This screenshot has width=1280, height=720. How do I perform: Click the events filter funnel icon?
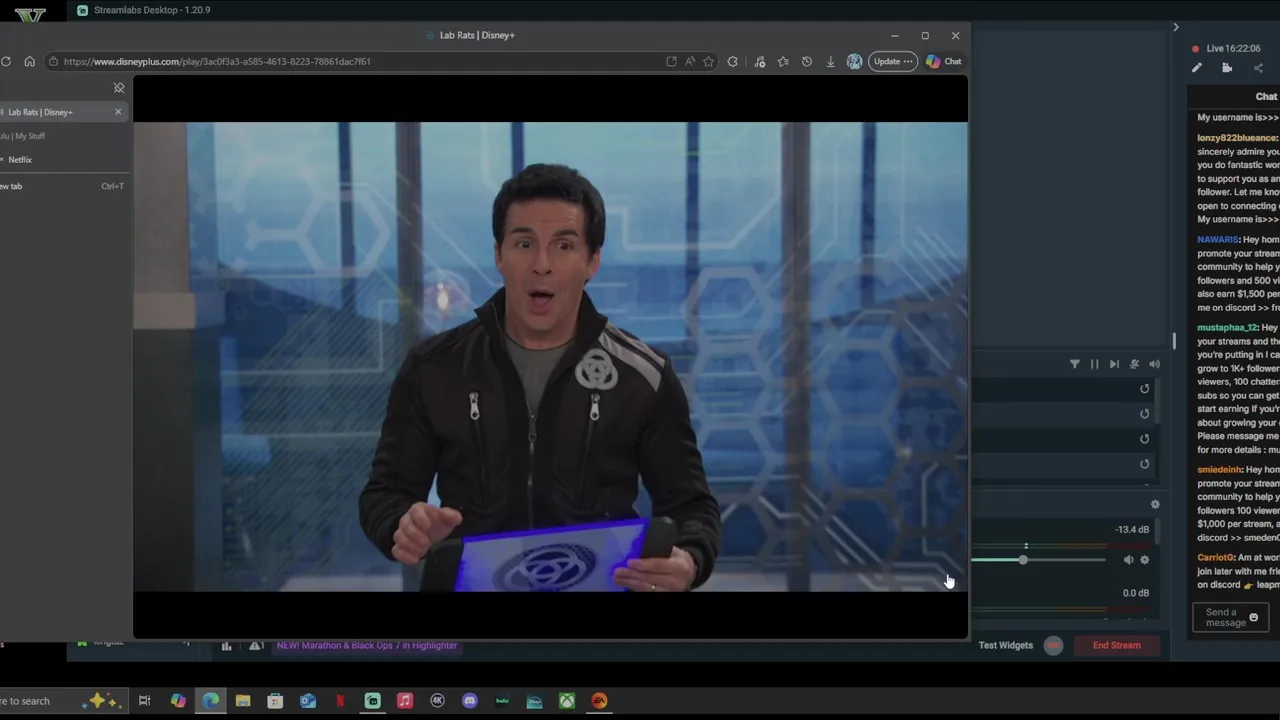[1075, 364]
